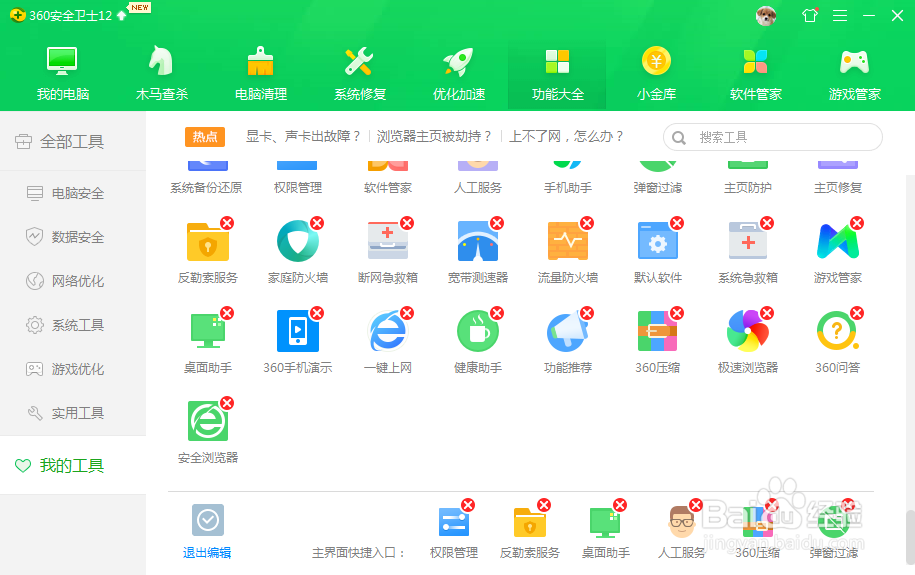Open the 家庭防火墙 tool icon
915x575 pixels.
tap(298, 241)
